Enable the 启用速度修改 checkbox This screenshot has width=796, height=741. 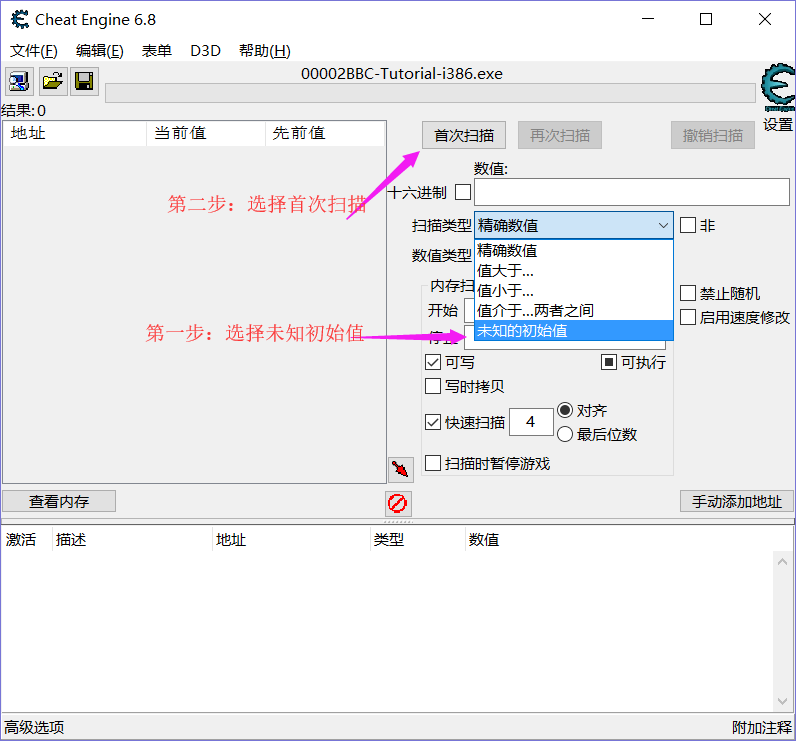pos(688,317)
